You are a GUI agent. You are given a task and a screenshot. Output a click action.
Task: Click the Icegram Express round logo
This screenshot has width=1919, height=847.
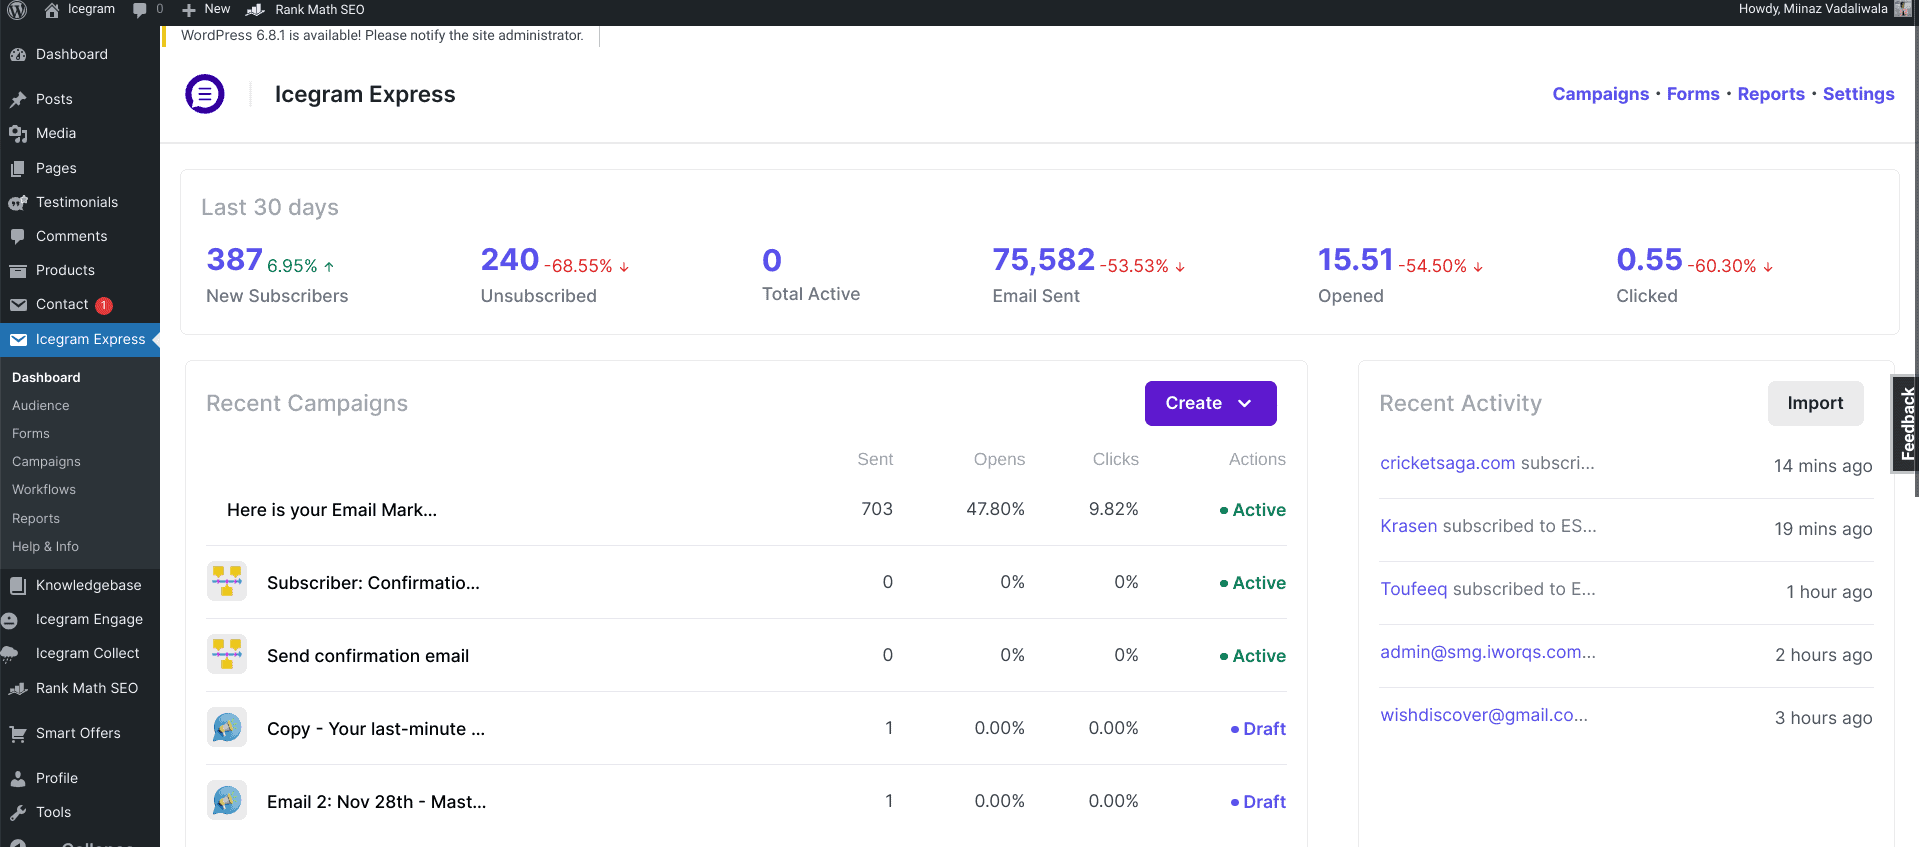(x=205, y=94)
